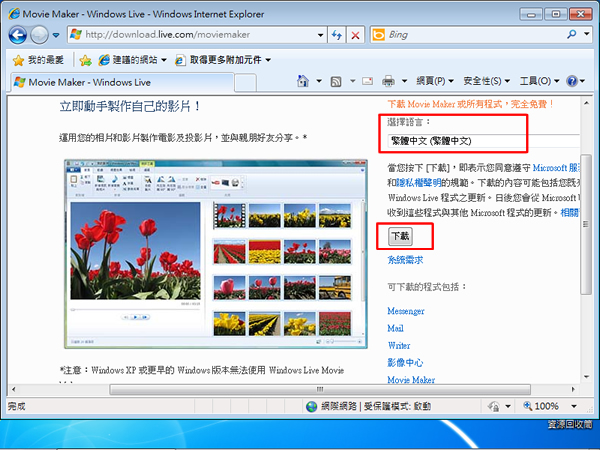Click the Refresh page icon
The height and width of the screenshot is (450, 600).
click(337, 35)
